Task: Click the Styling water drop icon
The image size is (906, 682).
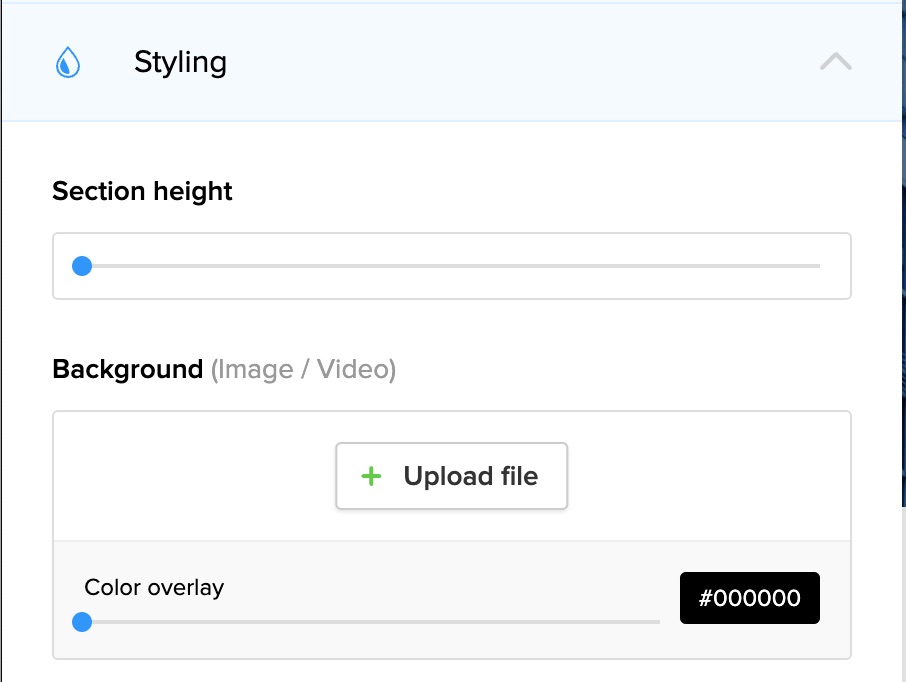Action: tap(67, 64)
